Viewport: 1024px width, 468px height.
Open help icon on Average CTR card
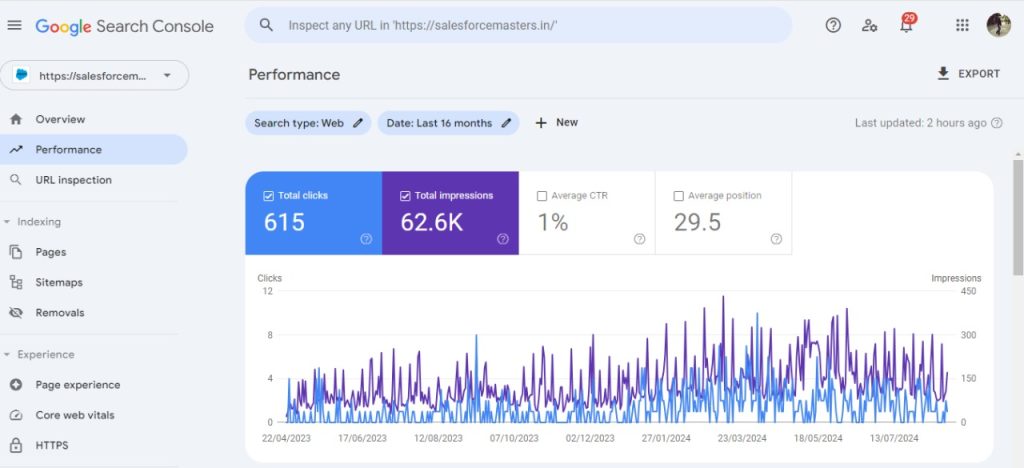pyautogui.click(x=639, y=239)
